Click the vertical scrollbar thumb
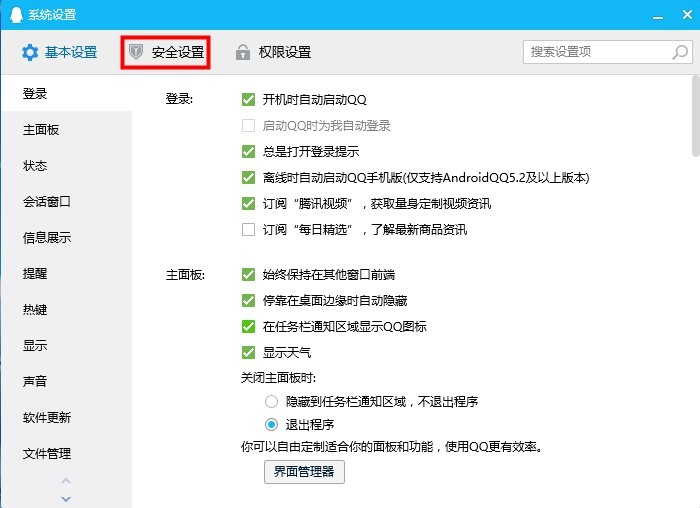The width and height of the screenshot is (700, 508). (696, 117)
